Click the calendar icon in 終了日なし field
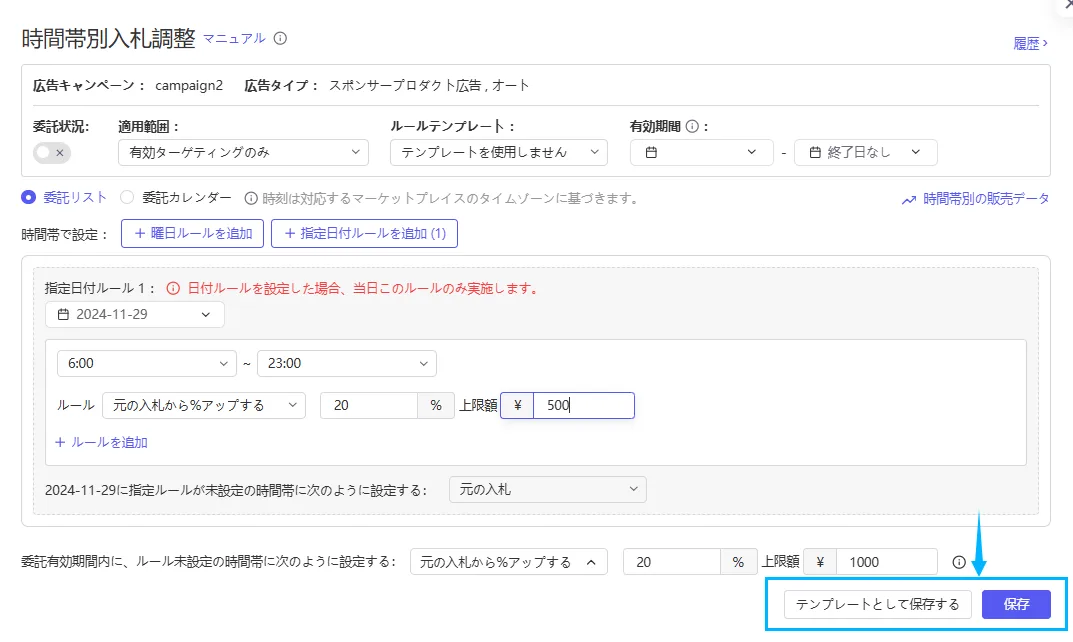The height and width of the screenshot is (642, 1073). coord(815,153)
